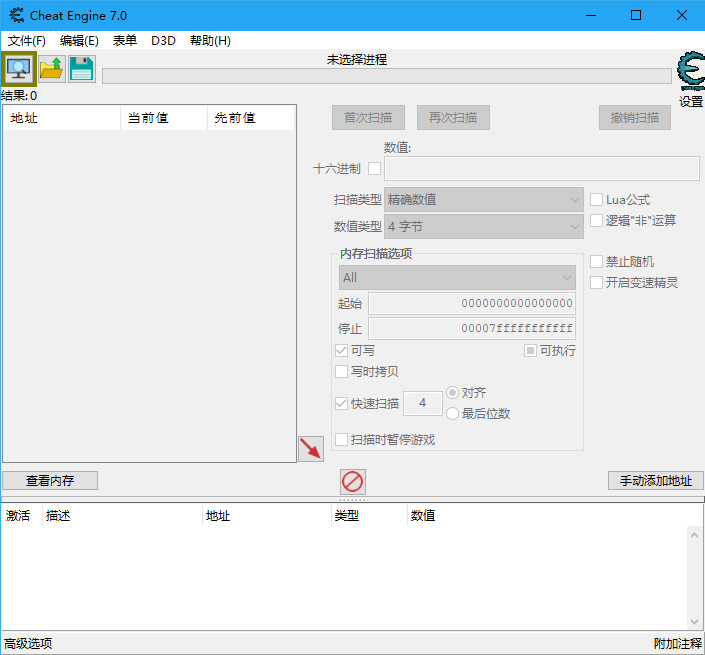The width and height of the screenshot is (705, 655).
Task: Open the 编辑(E) menu
Action: 79,41
